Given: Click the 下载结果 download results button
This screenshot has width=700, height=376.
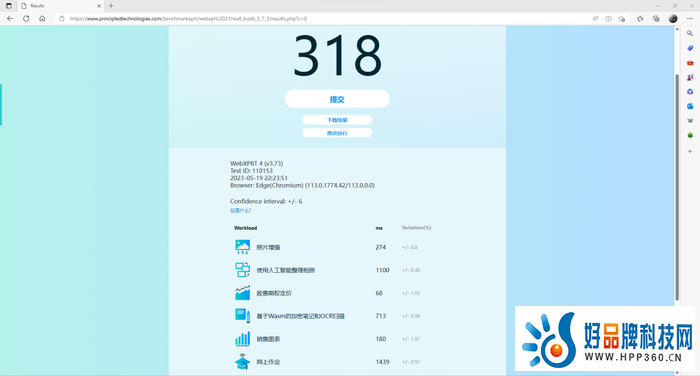Looking at the screenshot, I should pos(337,120).
